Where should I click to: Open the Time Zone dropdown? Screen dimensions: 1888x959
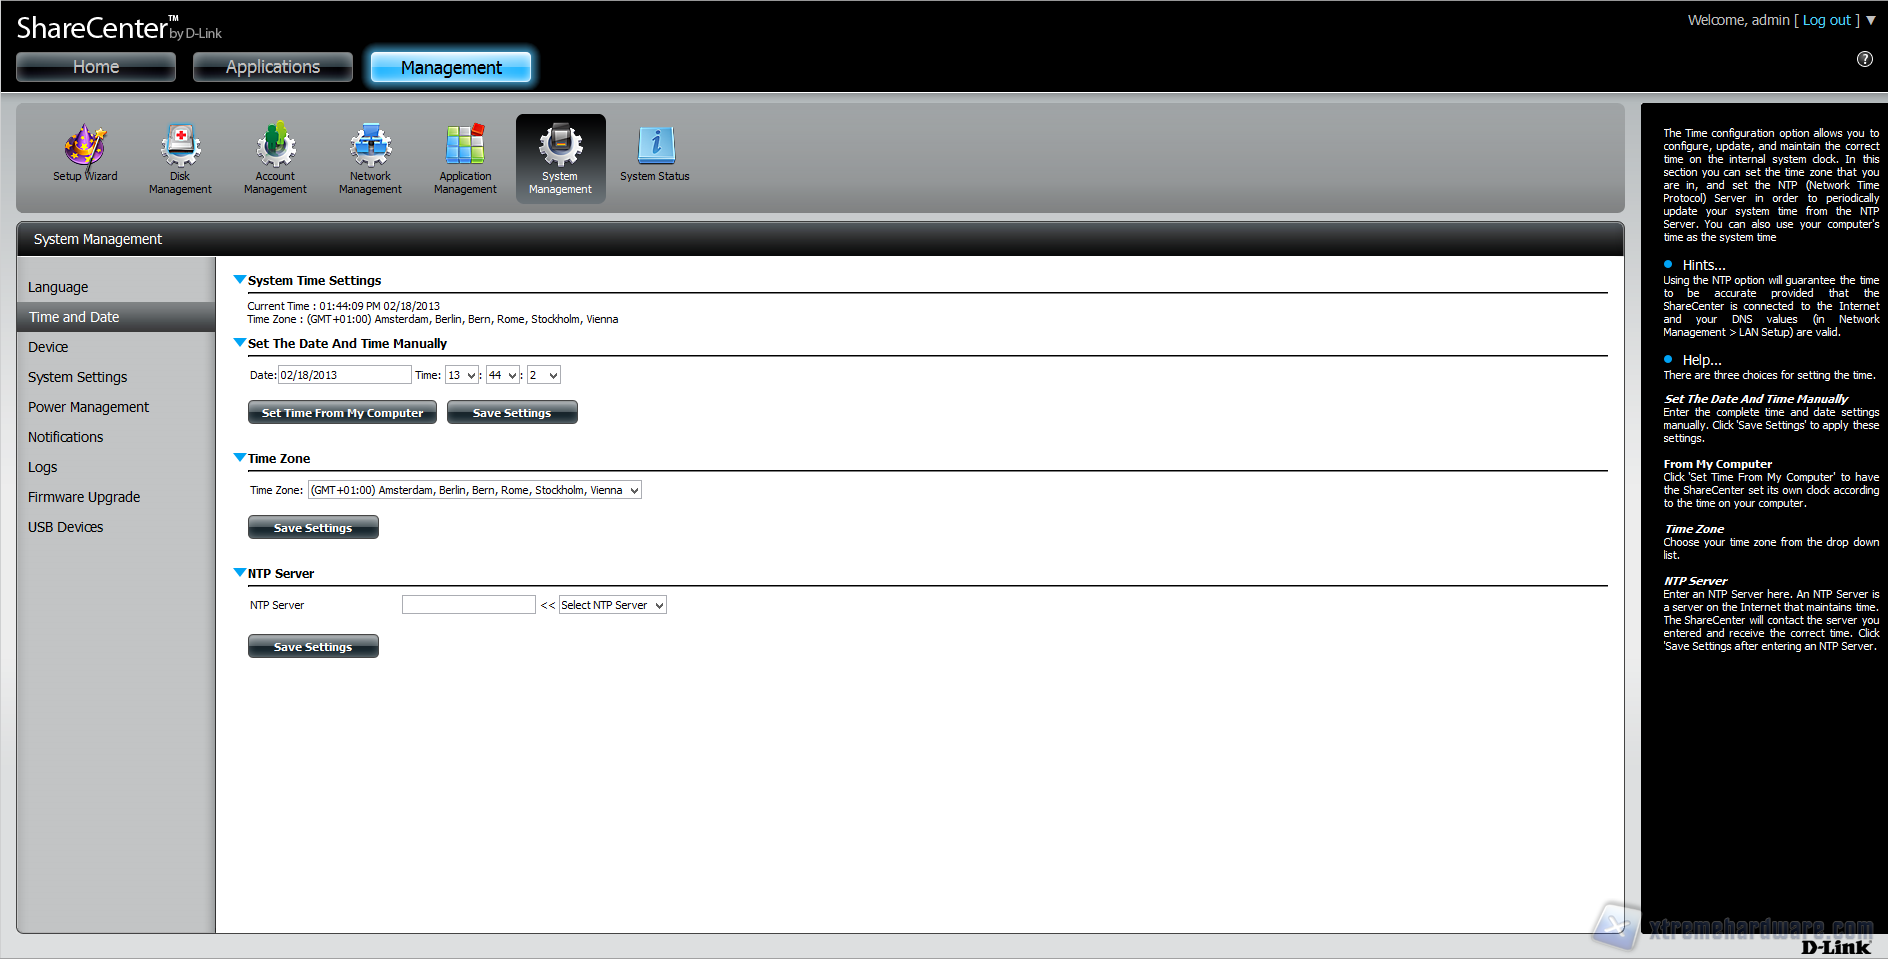tap(475, 490)
